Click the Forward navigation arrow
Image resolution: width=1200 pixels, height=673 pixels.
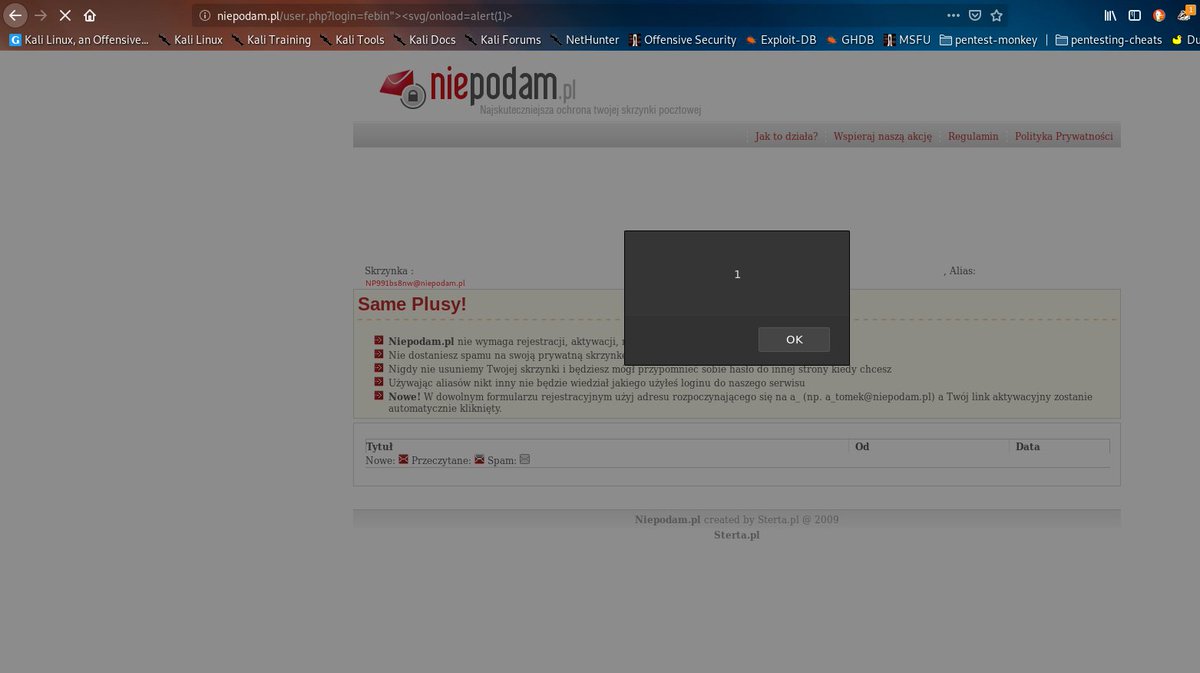(40, 15)
